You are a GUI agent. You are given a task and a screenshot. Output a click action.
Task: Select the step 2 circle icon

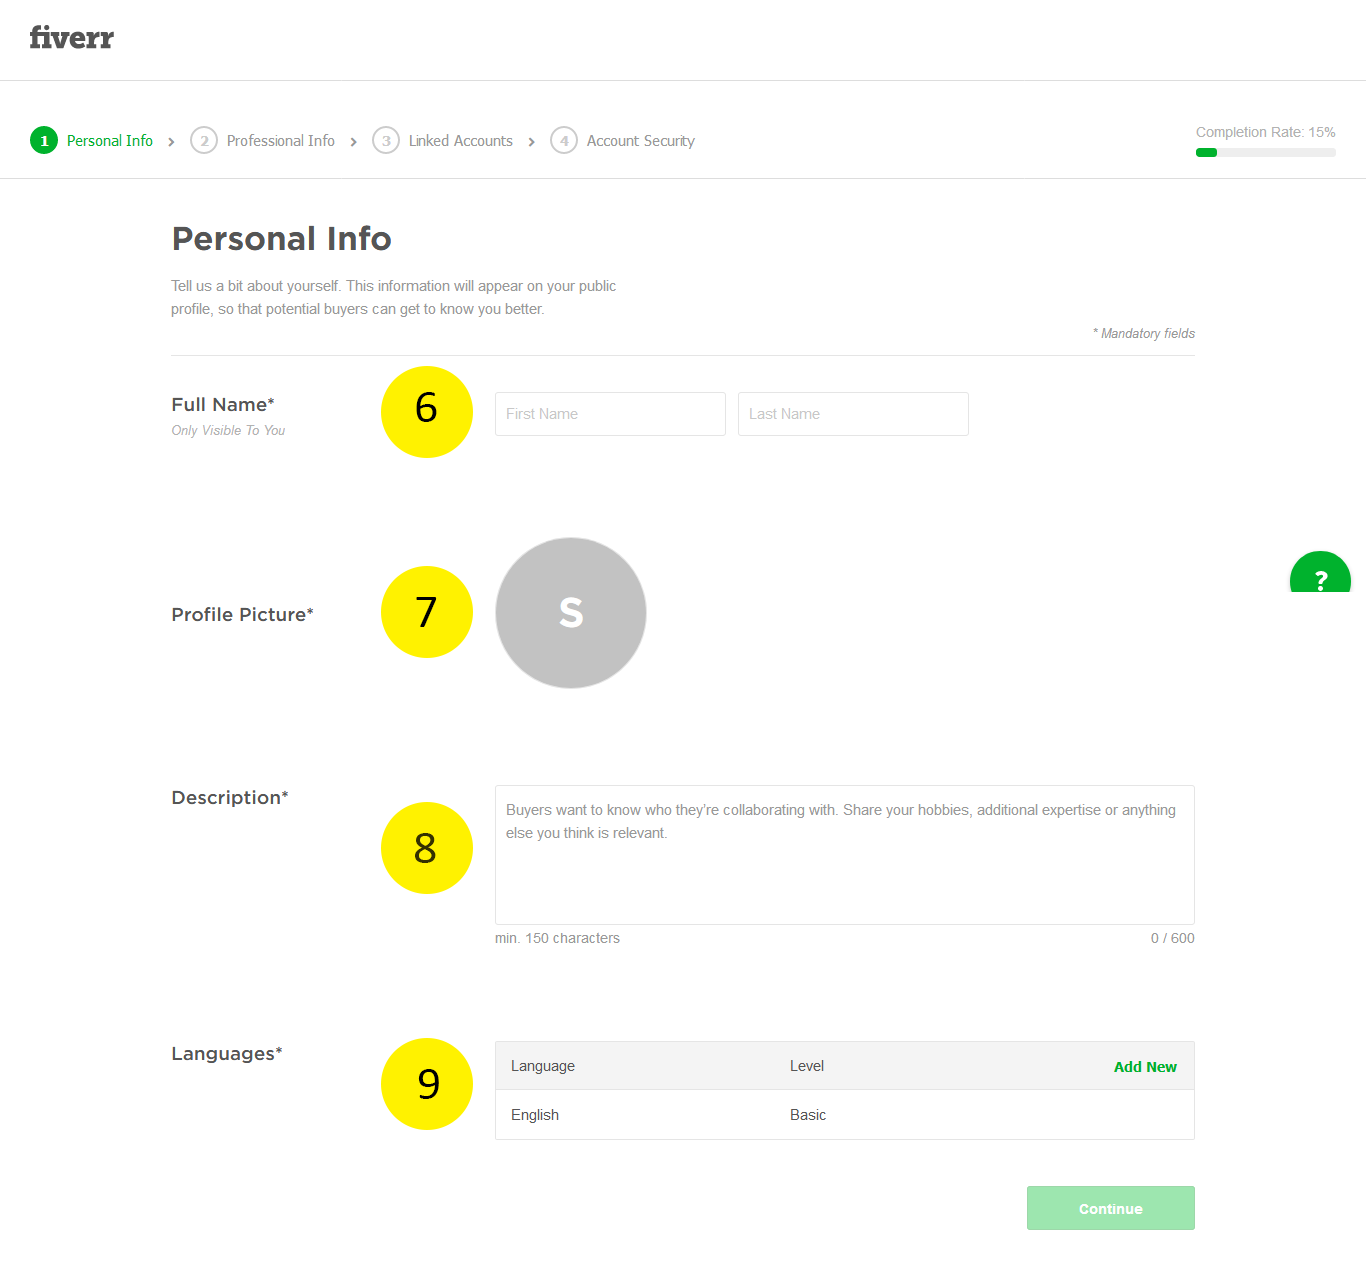point(204,141)
